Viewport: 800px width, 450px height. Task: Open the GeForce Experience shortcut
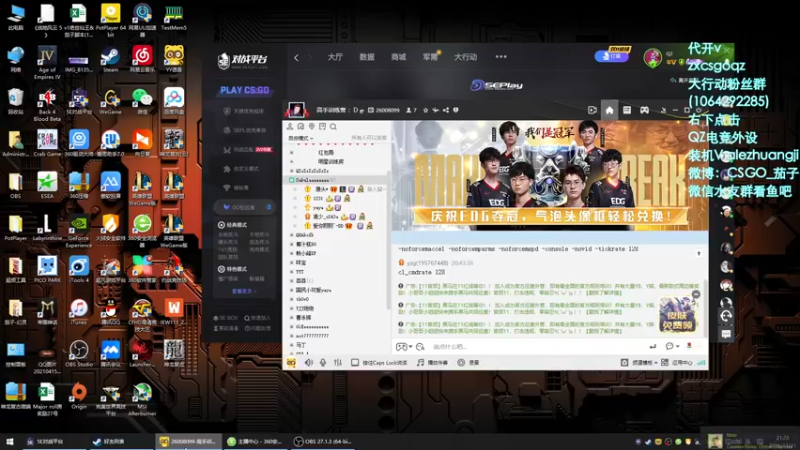tap(79, 232)
